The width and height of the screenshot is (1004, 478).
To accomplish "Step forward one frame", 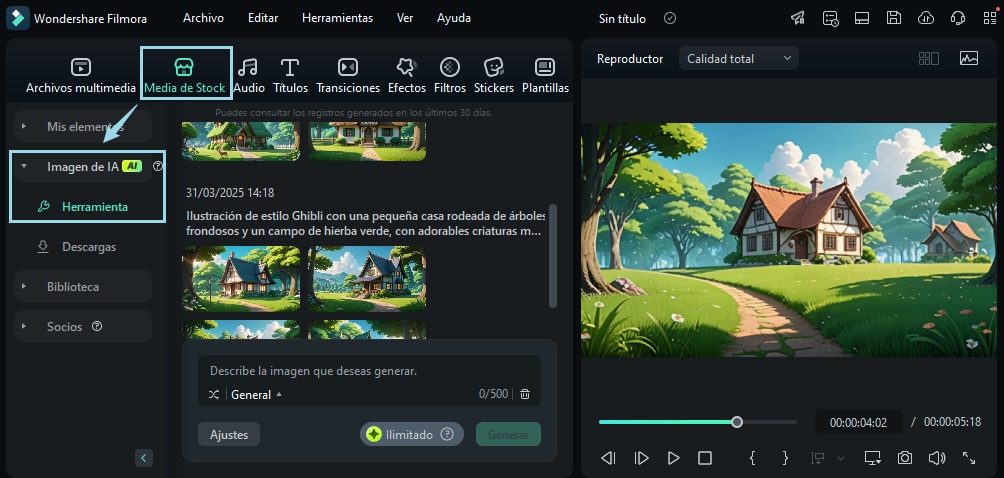I will click(x=641, y=458).
